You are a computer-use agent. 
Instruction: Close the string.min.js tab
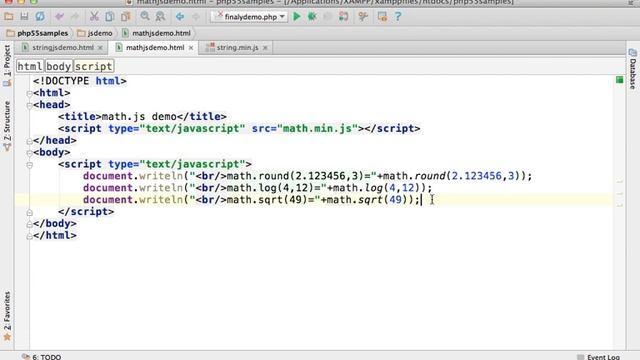pyautogui.click(x=265, y=48)
